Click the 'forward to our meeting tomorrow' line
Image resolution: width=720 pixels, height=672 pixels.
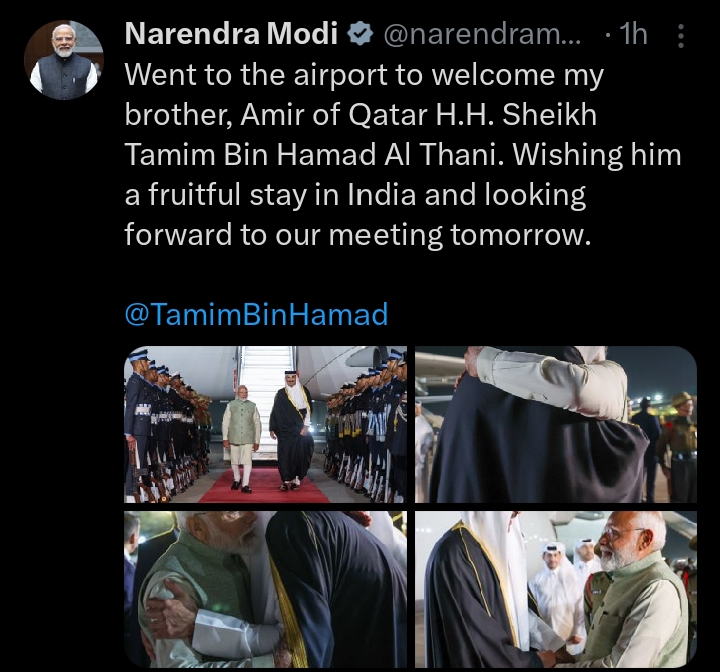pyautogui.click(x=356, y=235)
